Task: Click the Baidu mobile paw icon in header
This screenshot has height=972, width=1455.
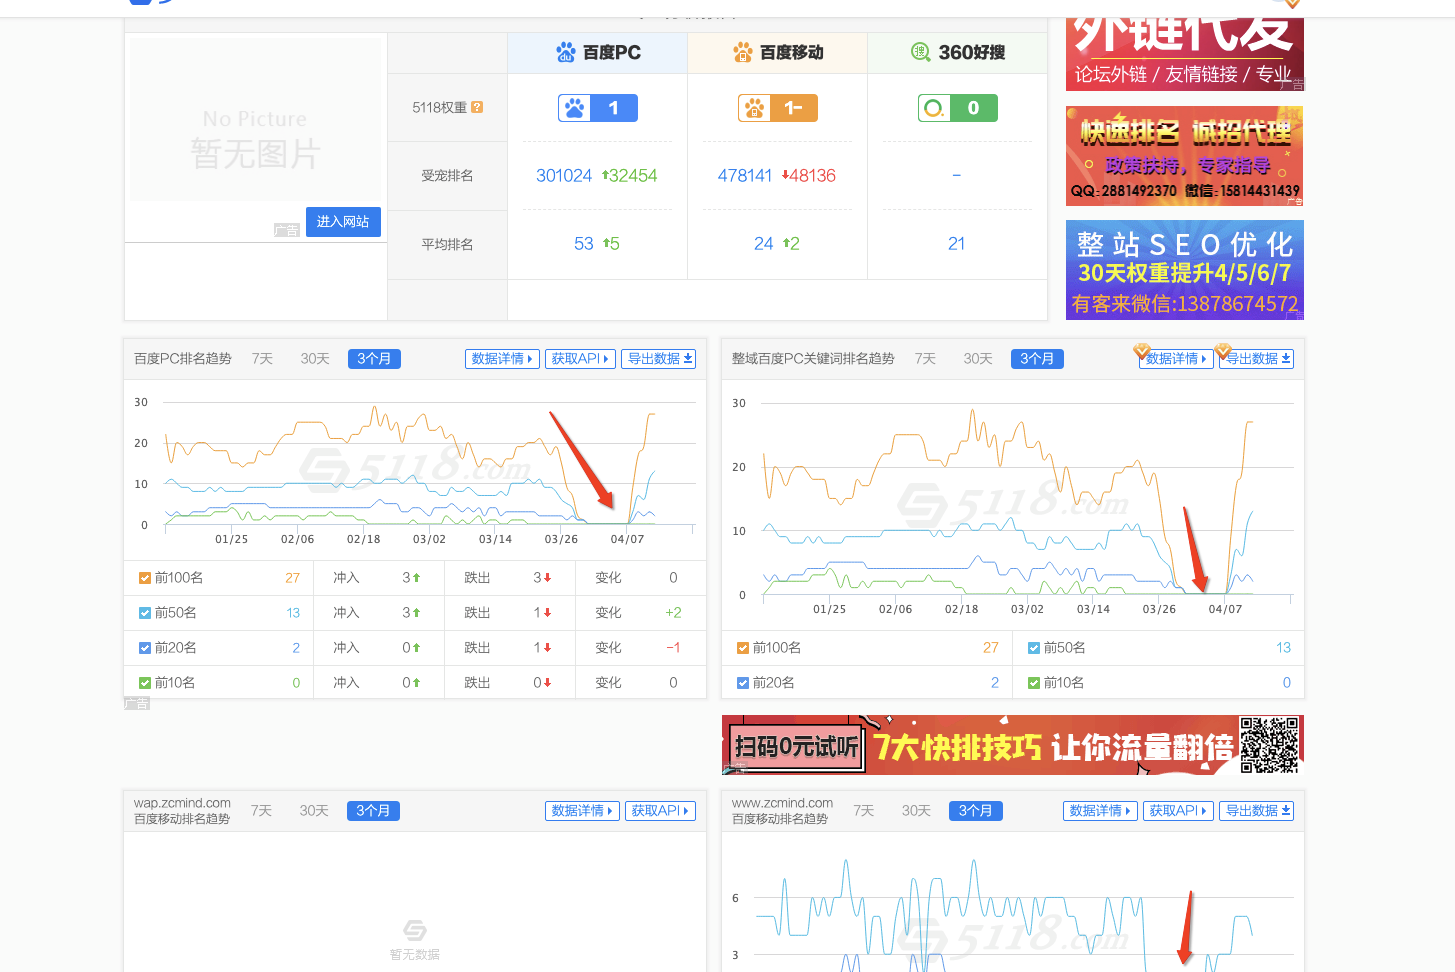Action: [743, 52]
